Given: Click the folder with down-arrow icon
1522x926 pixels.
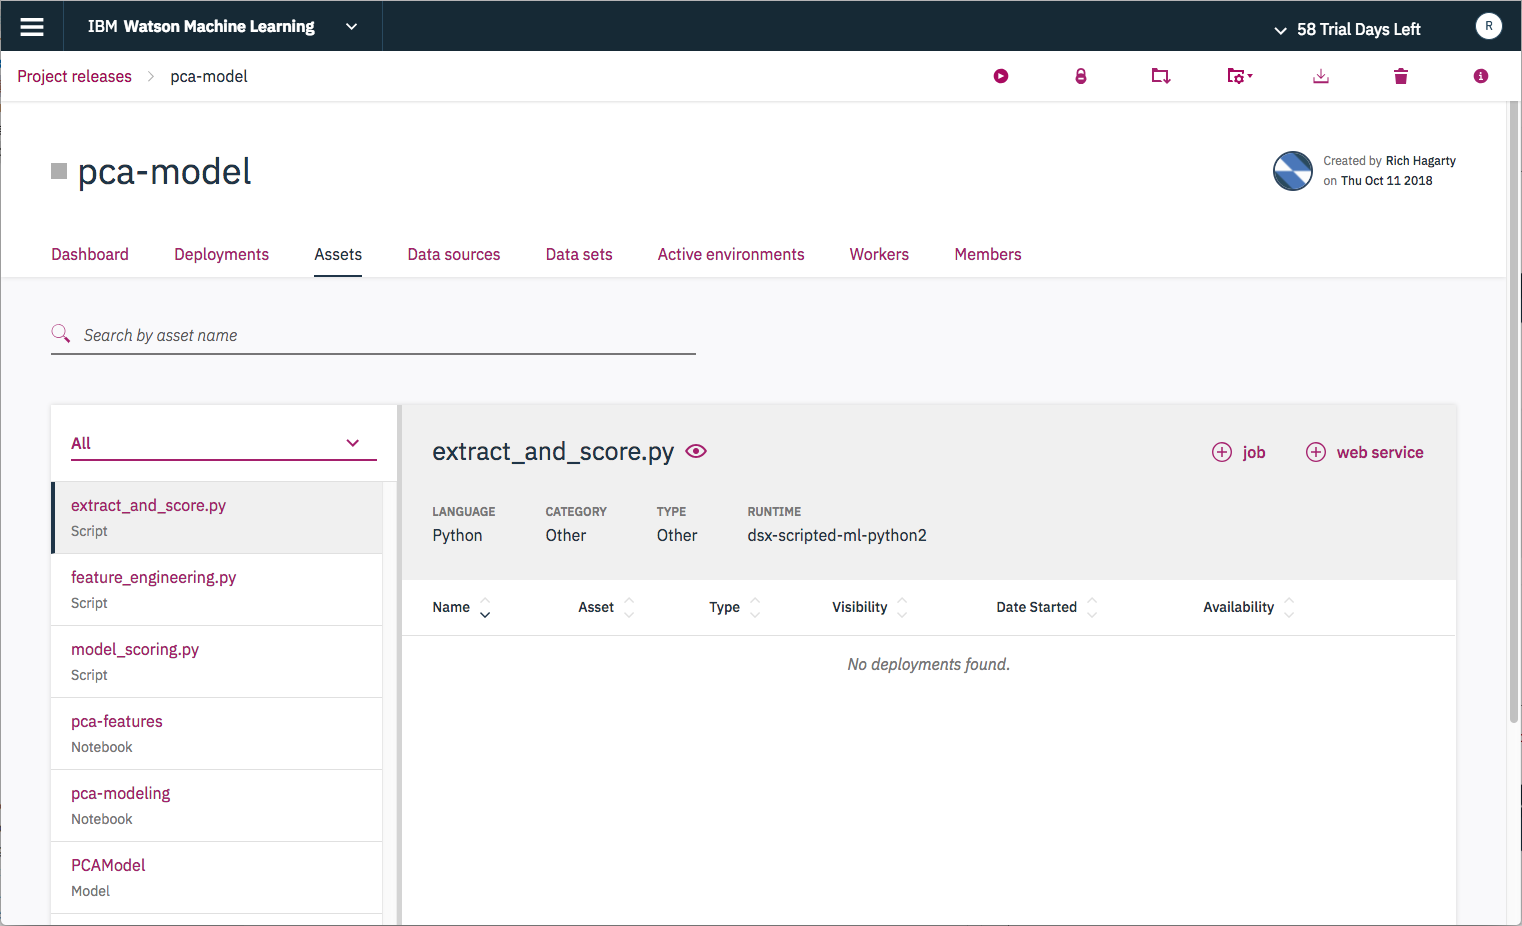Looking at the screenshot, I should click(x=1161, y=76).
